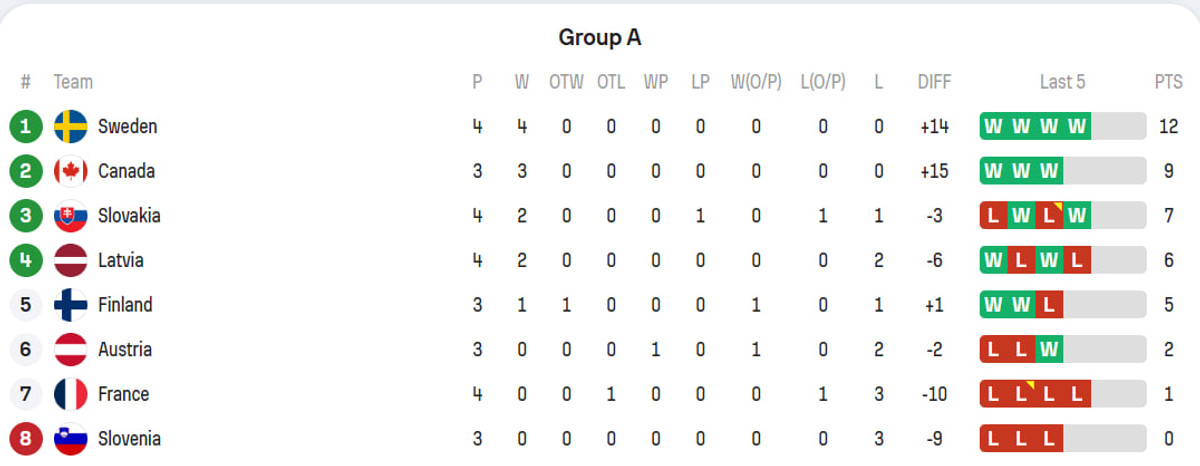
Task: Click Sweden's green rank 1 badge
Action: point(25,127)
